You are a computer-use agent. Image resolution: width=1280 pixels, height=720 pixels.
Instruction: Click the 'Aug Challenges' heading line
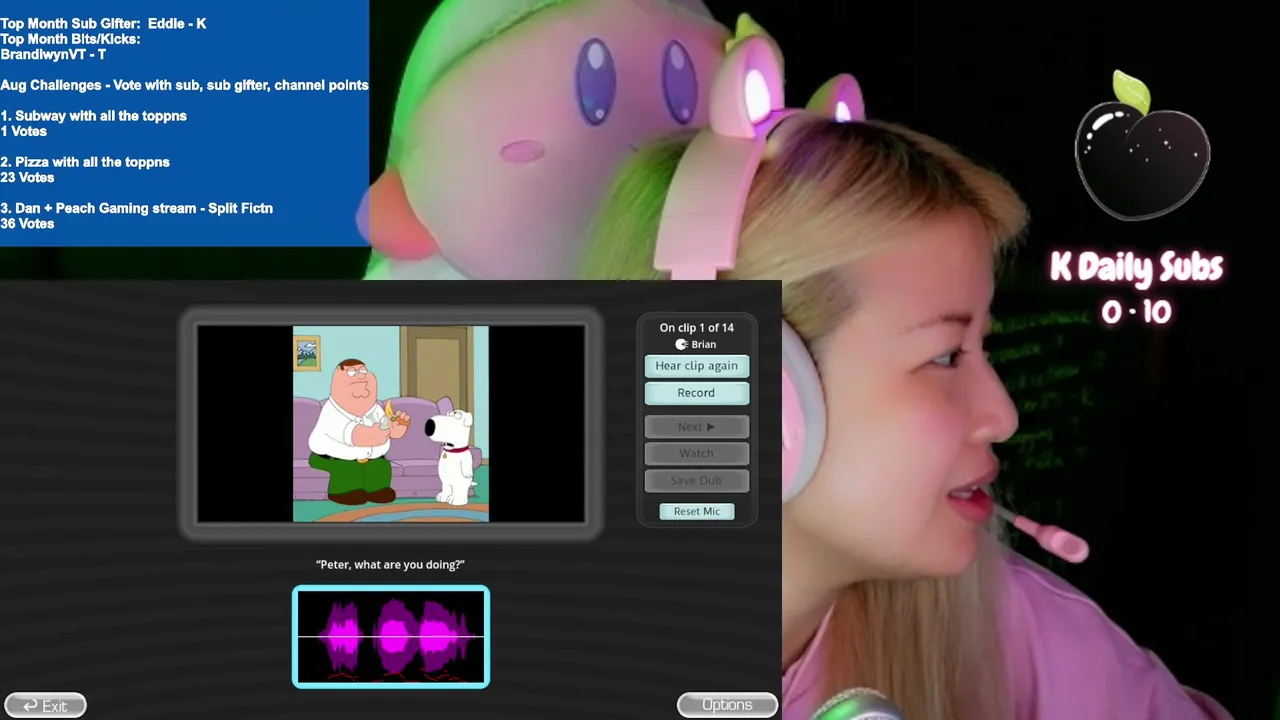[185, 85]
